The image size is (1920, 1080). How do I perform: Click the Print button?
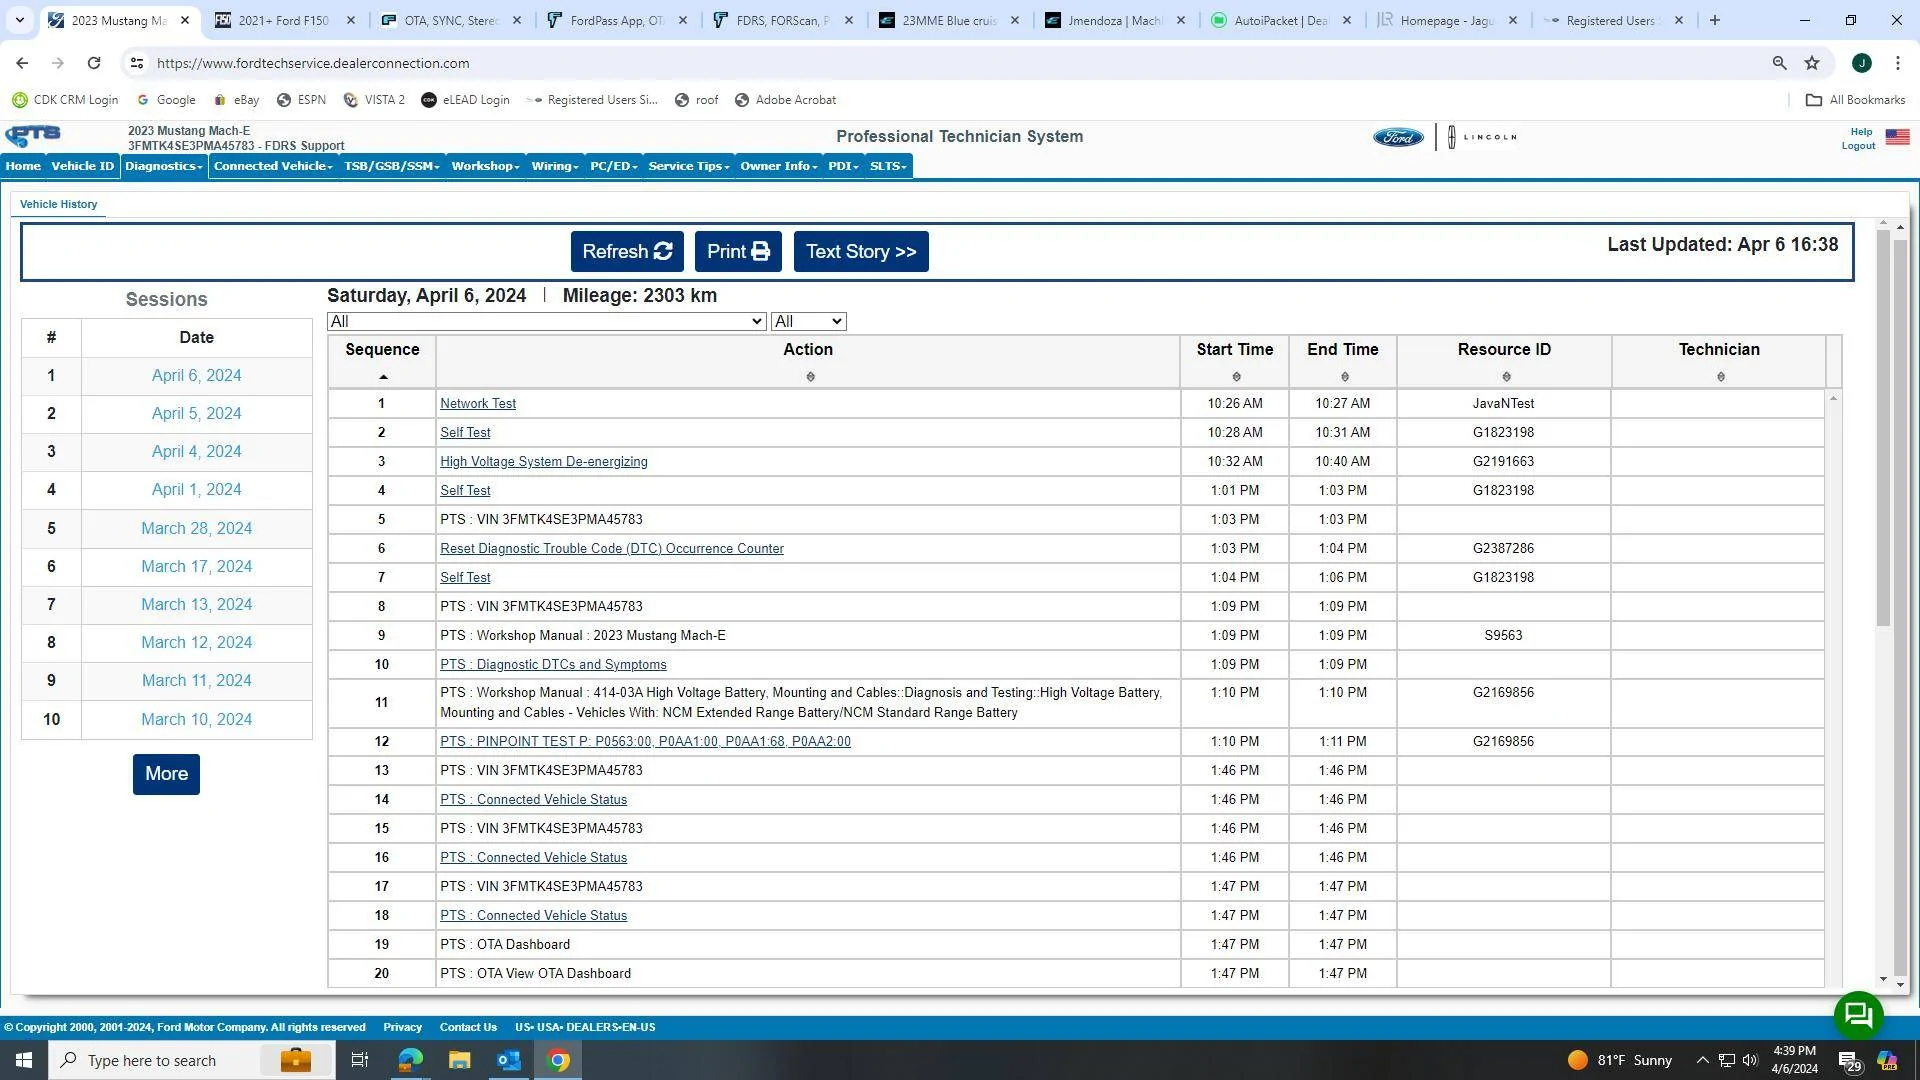[738, 252]
